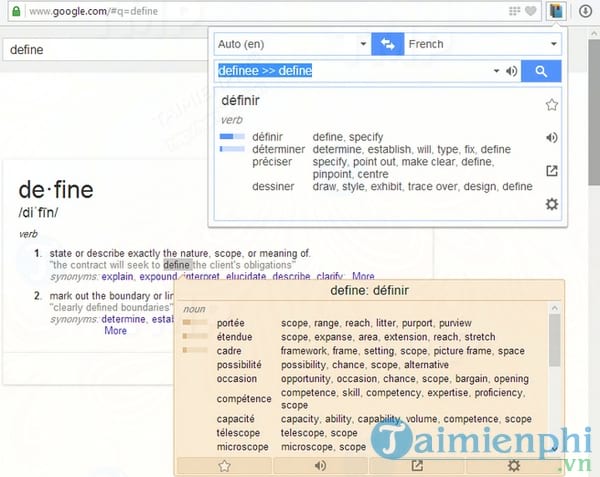Image resolution: width=600 pixels, height=477 pixels.
Task: Click the highlighted word 'define' in example sentence
Action: [176, 265]
